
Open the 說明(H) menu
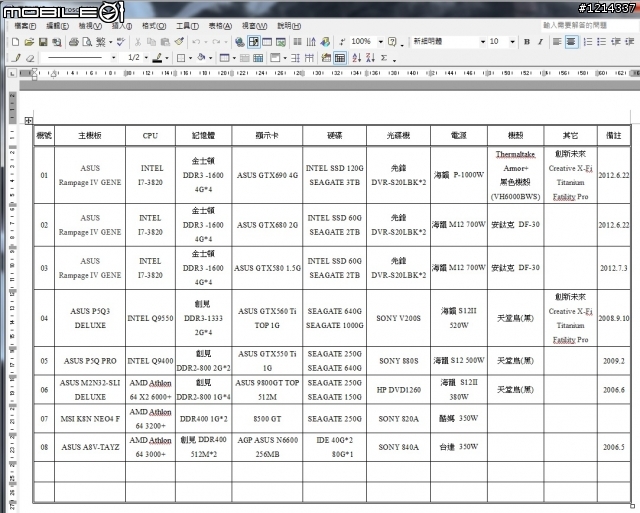[x=289, y=26]
